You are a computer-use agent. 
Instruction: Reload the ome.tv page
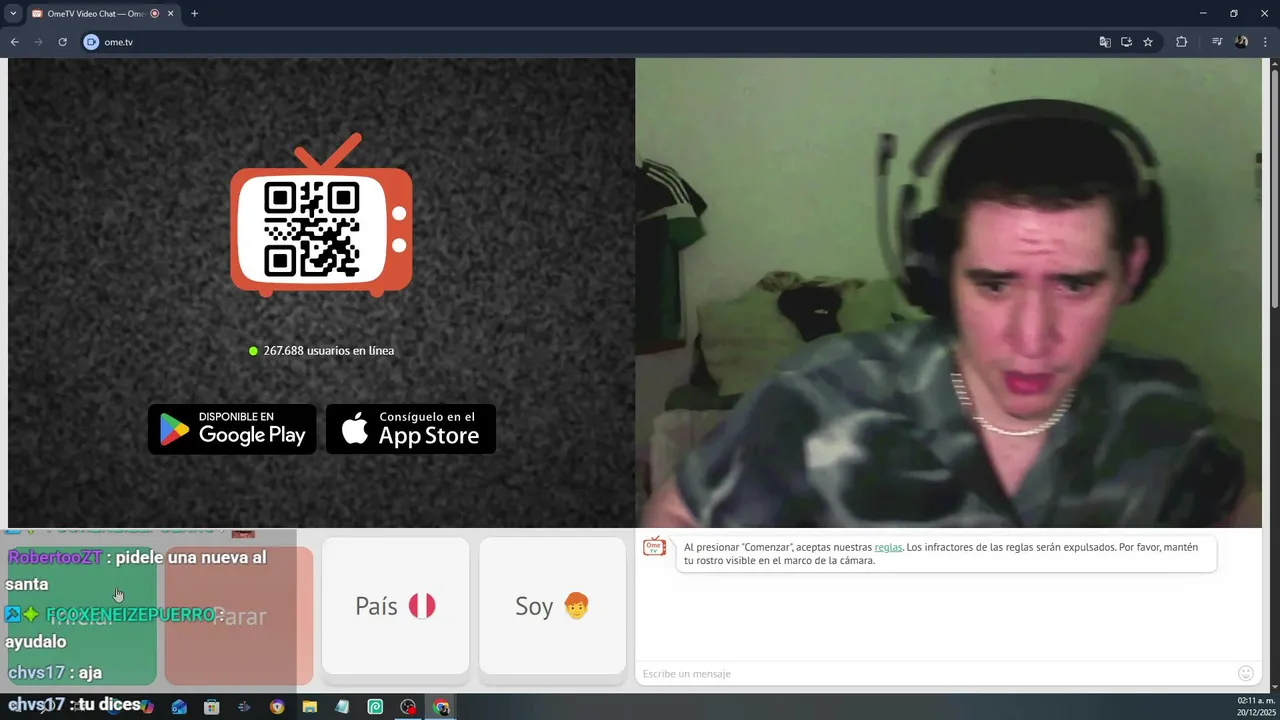(62, 42)
